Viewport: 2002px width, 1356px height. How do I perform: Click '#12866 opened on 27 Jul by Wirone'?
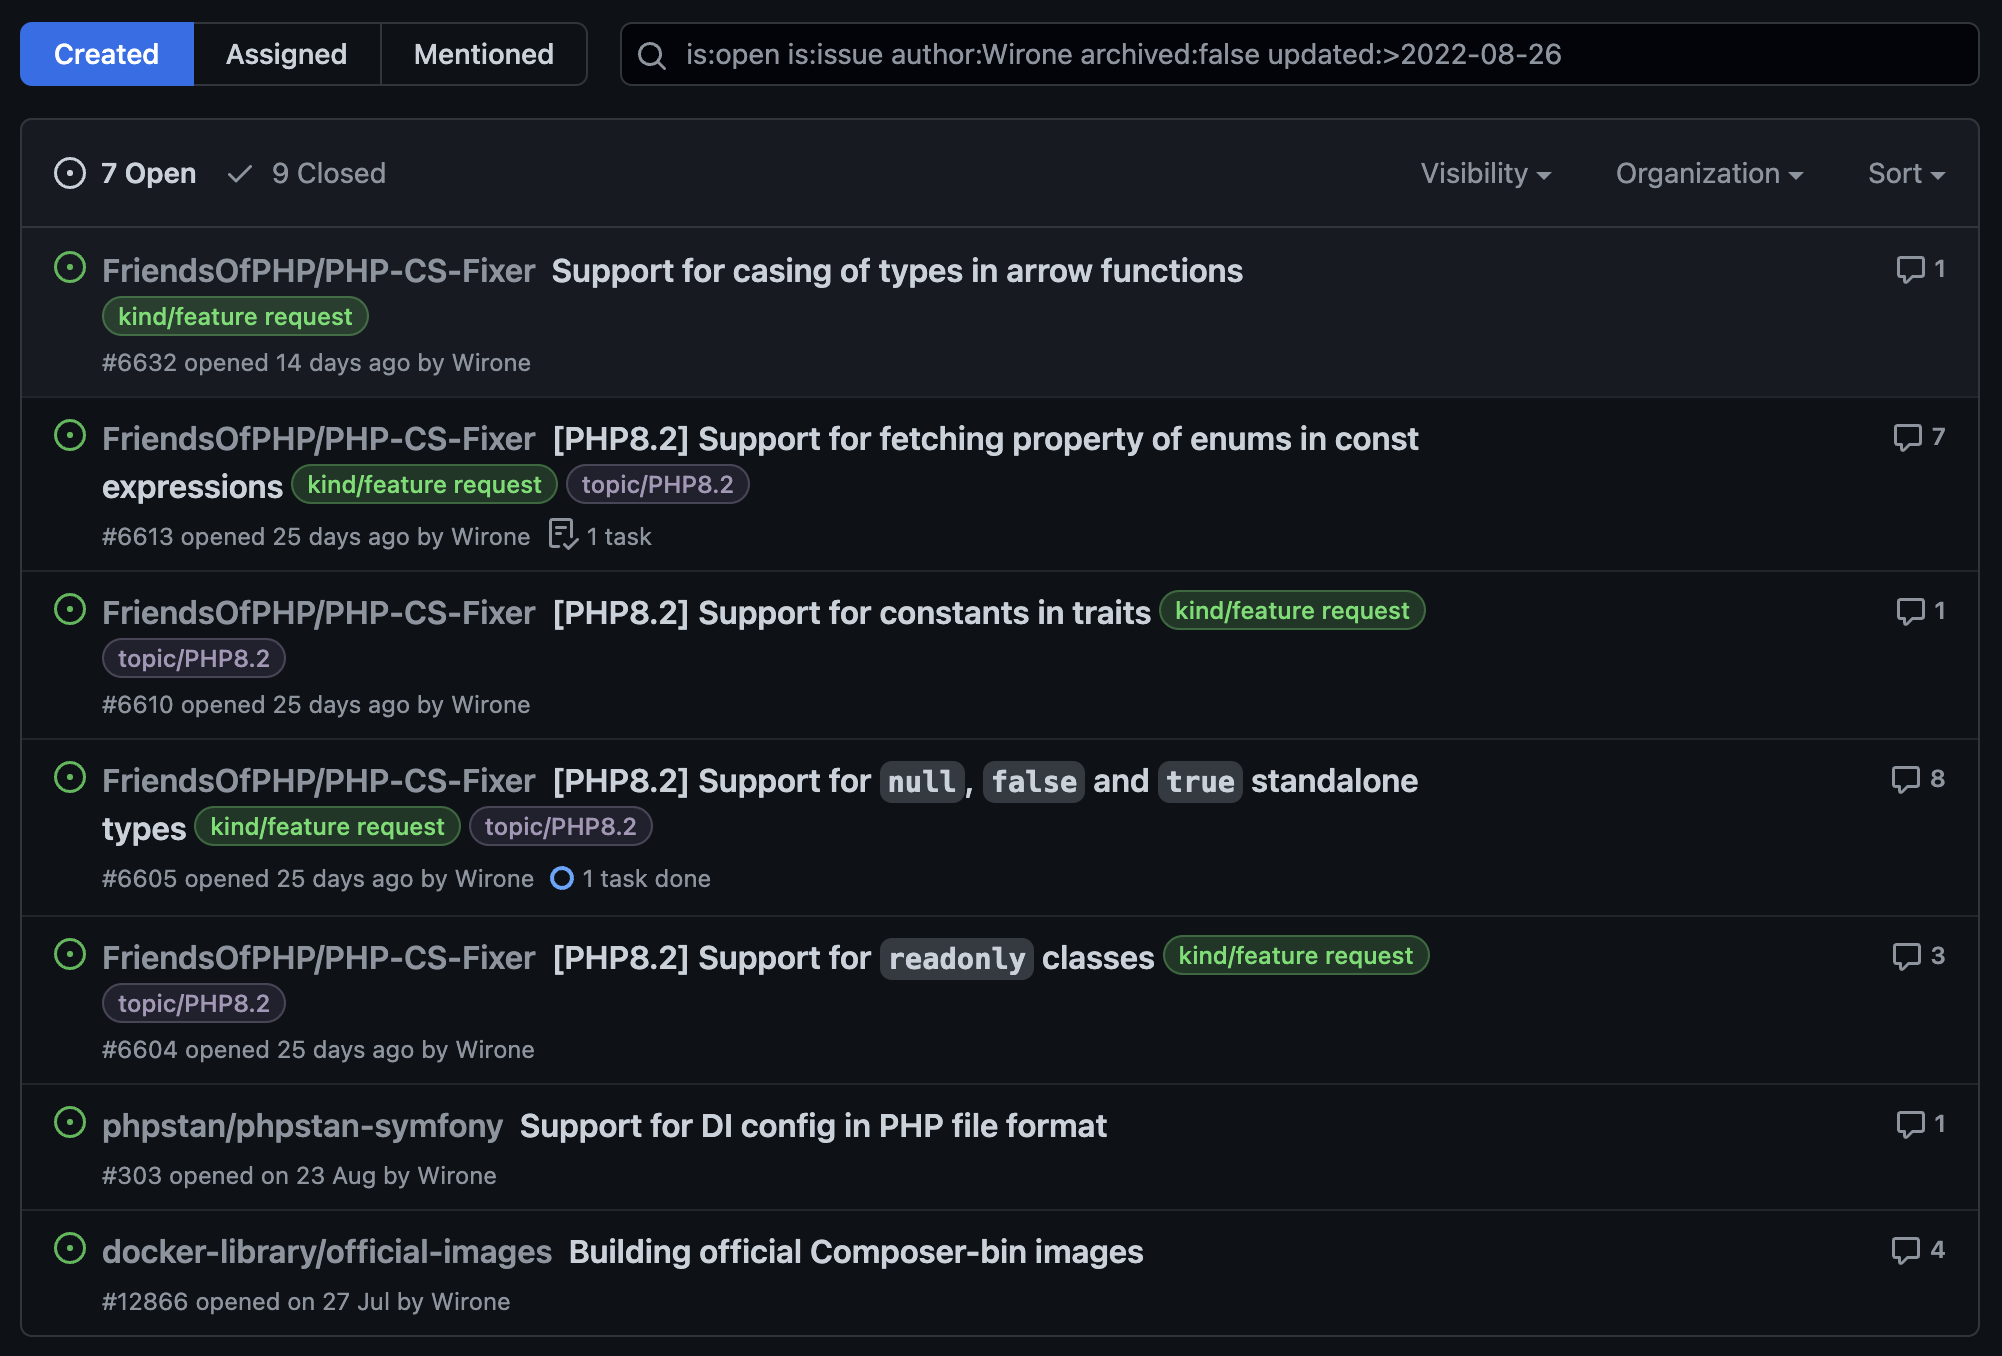pos(306,1301)
